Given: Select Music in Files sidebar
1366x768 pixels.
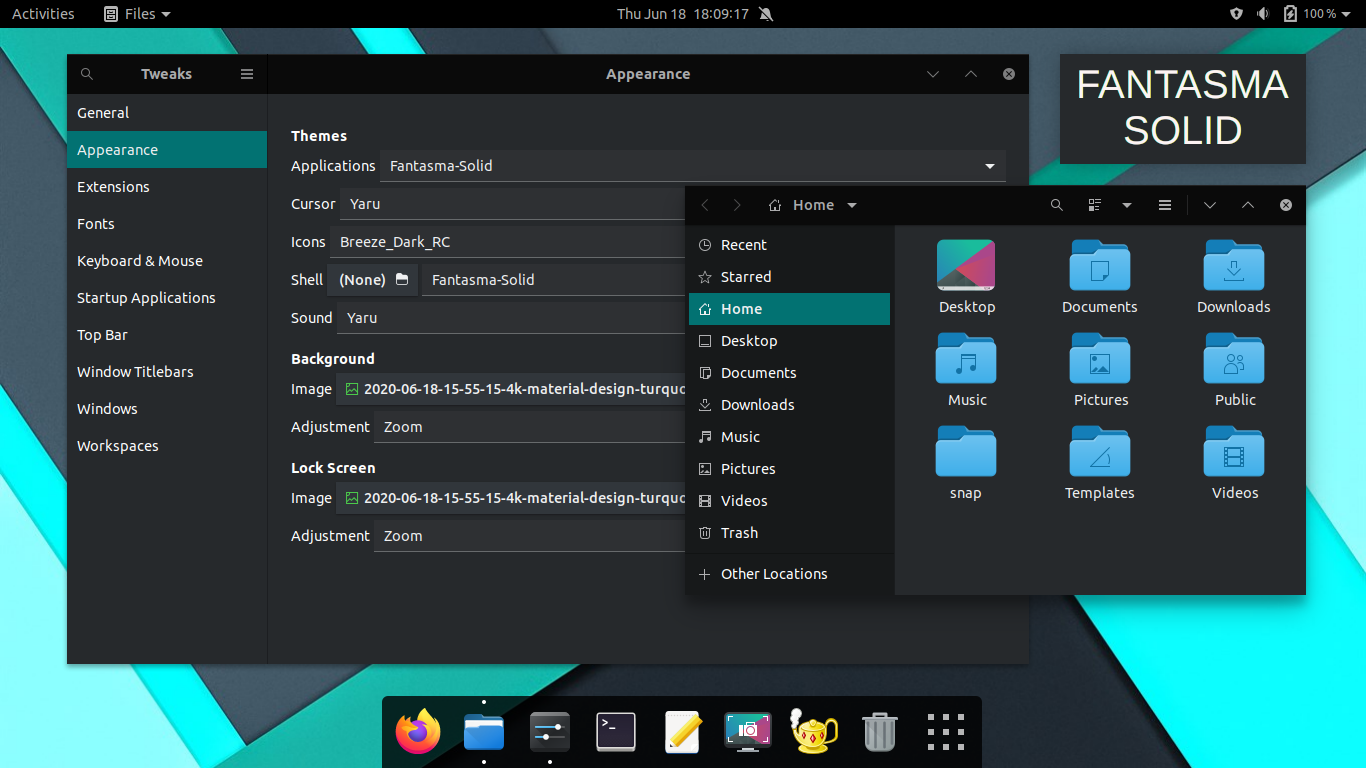Looking at the screenshot, I should [789, 437].
